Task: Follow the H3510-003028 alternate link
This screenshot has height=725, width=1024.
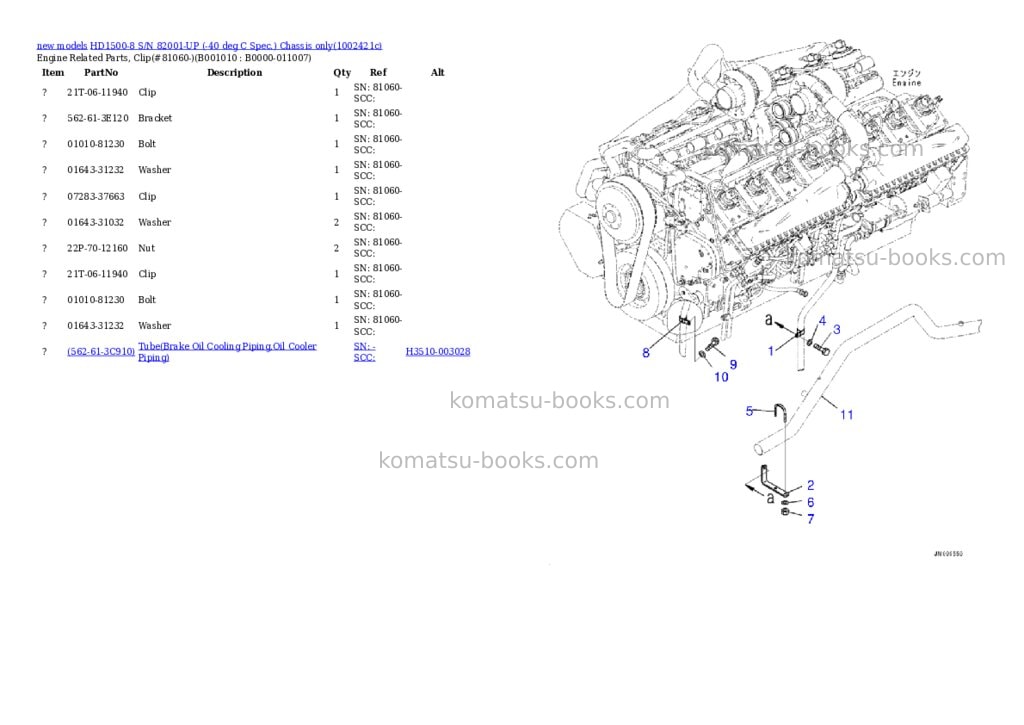Action: [x=438, y=351]
